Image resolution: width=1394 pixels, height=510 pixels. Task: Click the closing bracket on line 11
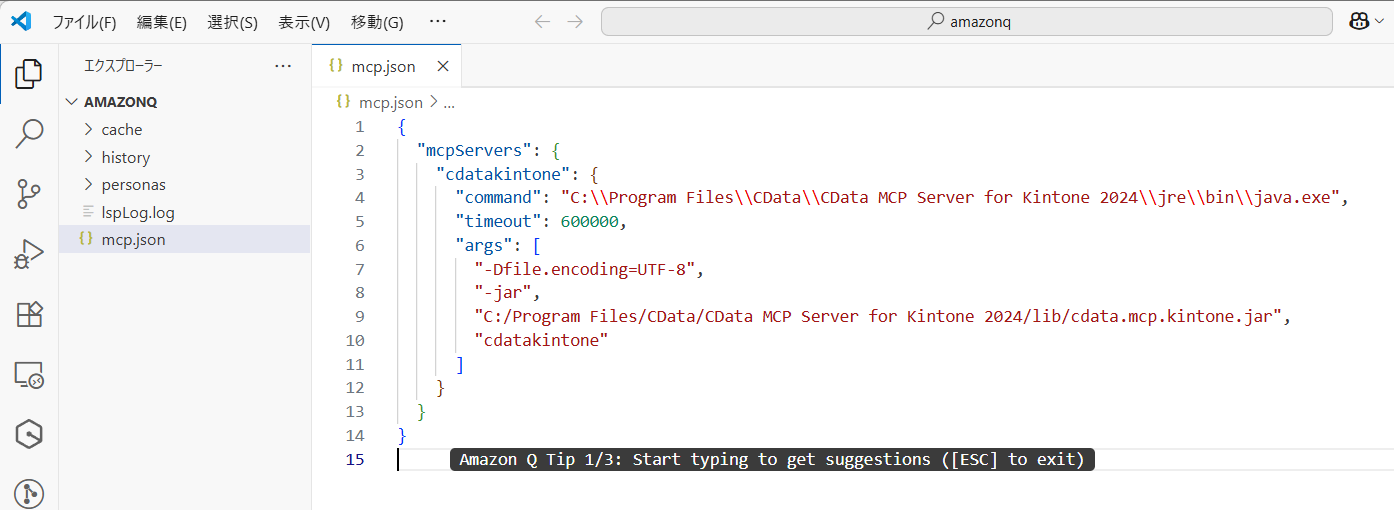point(460,364)
